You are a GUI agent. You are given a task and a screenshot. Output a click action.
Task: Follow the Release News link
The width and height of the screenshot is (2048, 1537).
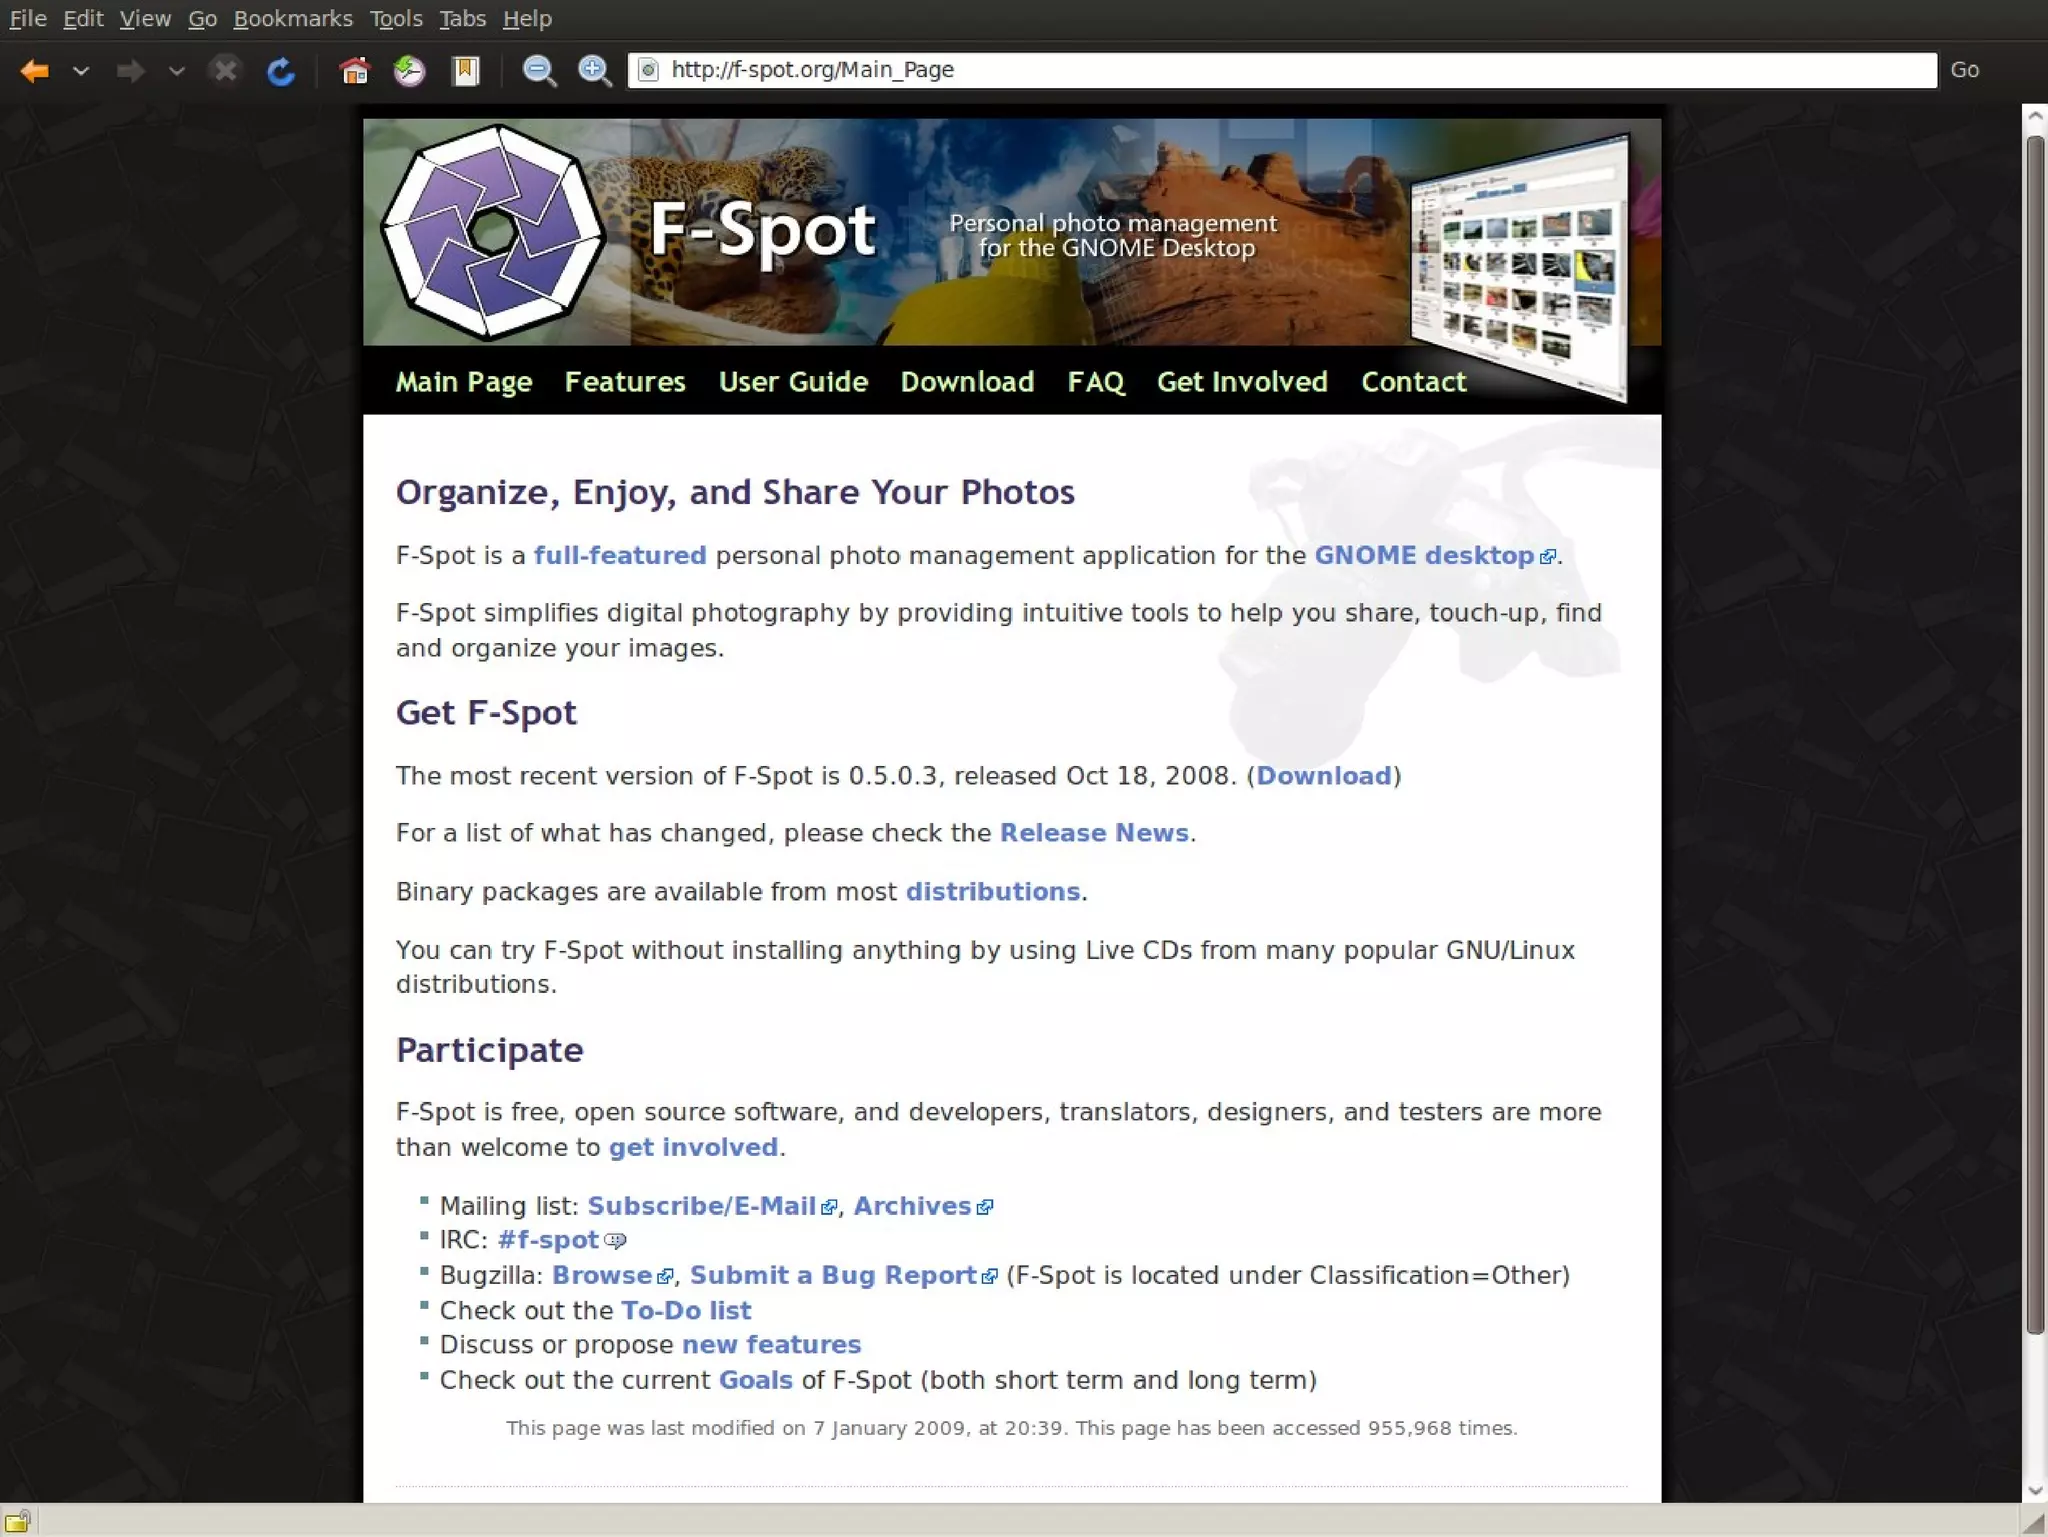[1094, 833]
